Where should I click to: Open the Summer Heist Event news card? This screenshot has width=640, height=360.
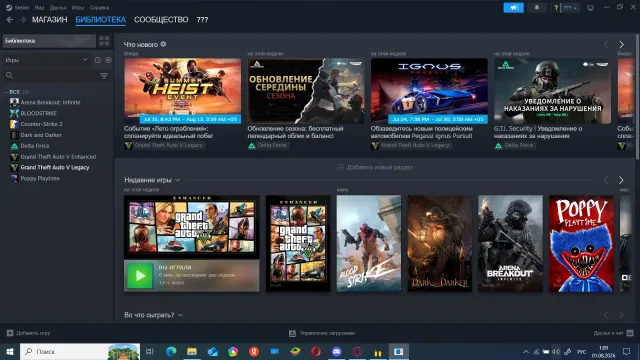(182, 91)
